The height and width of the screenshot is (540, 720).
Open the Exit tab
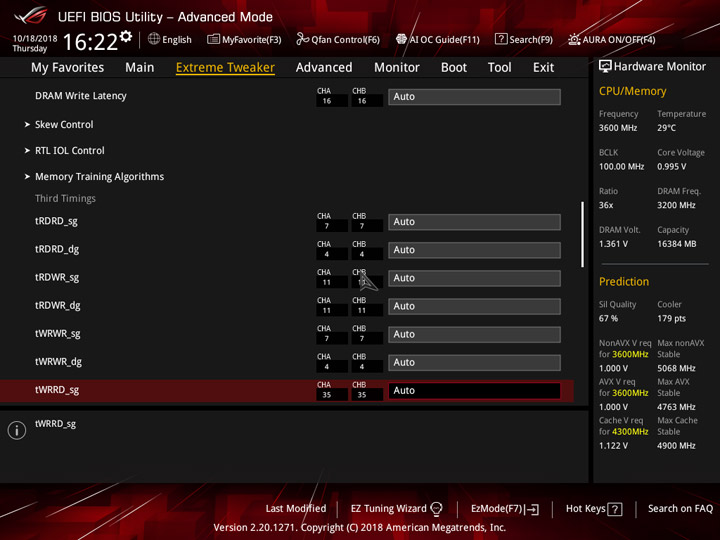[543, 68]
